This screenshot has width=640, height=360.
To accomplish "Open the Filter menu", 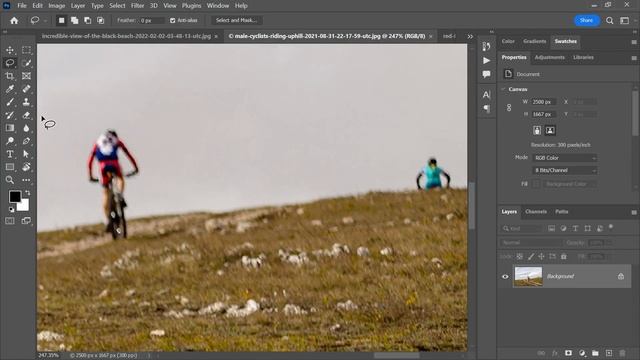I will click(x=138, y=6).
